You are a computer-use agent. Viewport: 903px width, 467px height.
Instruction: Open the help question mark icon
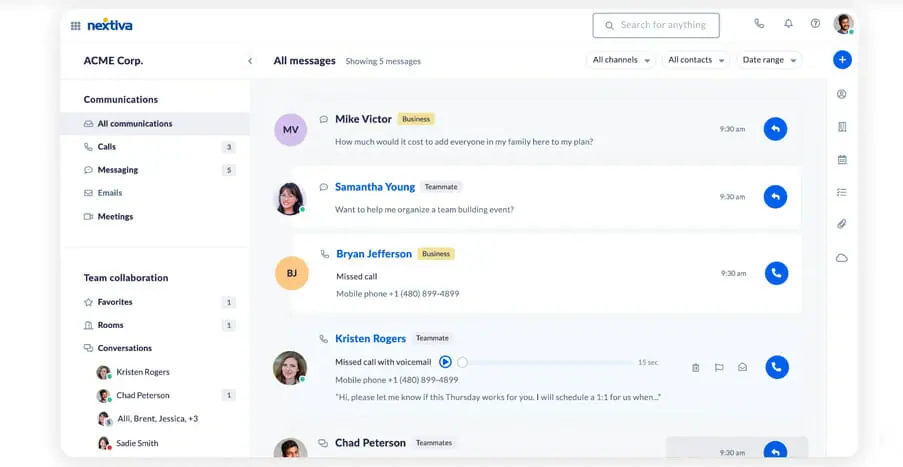click(x=815, y=24)
